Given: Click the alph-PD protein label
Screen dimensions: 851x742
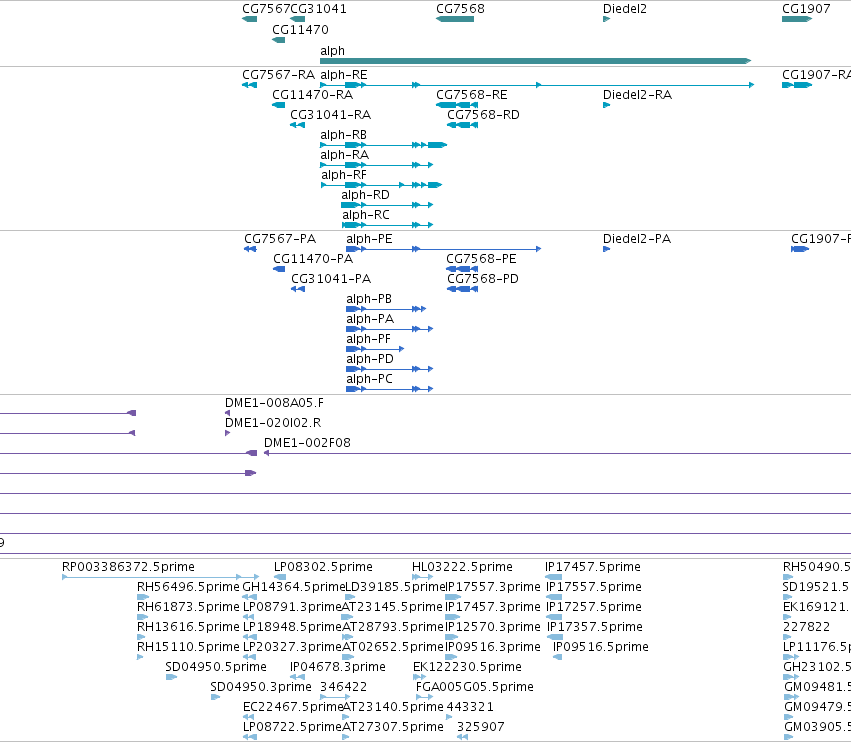Looking at the screenshot, I should click(x=370, y=359).
